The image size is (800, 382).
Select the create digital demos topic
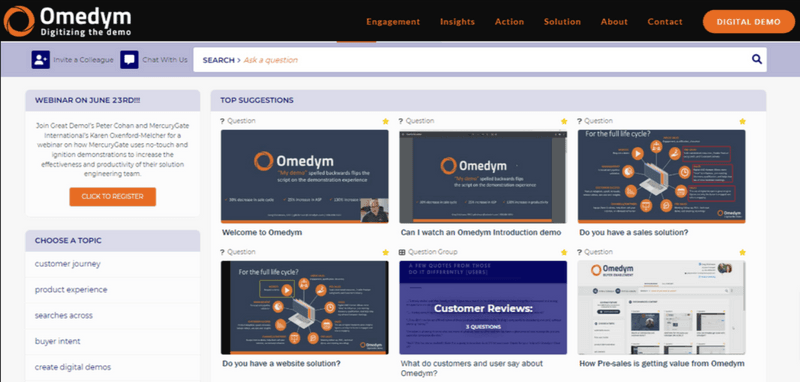click(x=73, y=367)
